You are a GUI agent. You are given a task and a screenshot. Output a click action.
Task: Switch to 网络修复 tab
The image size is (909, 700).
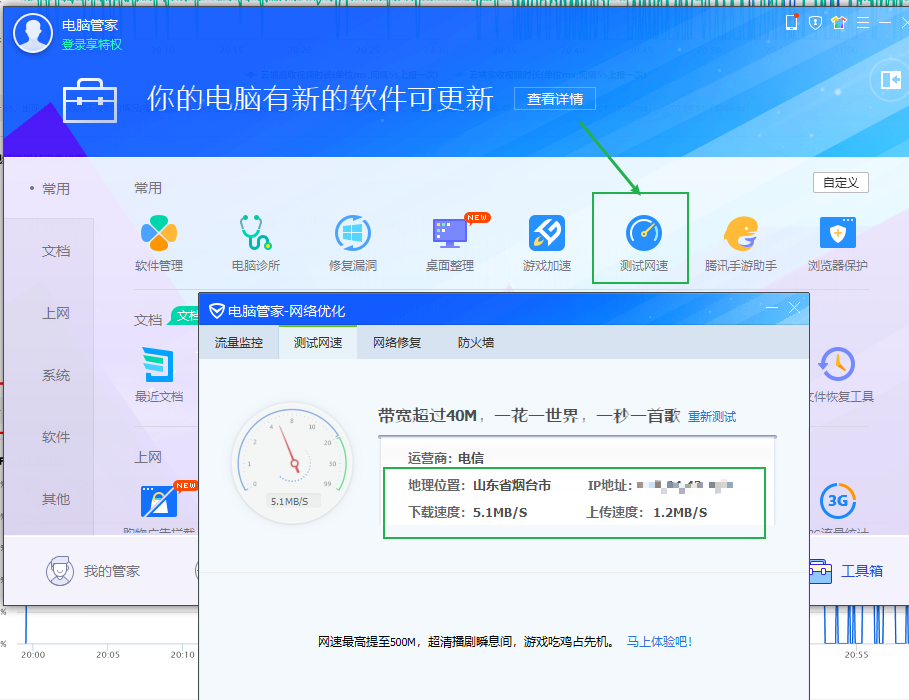397,343
